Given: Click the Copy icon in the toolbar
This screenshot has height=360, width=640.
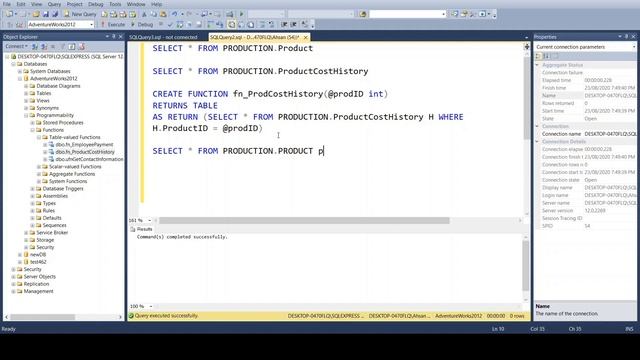Looking at the screenshot, I should [x=153, y=14].
